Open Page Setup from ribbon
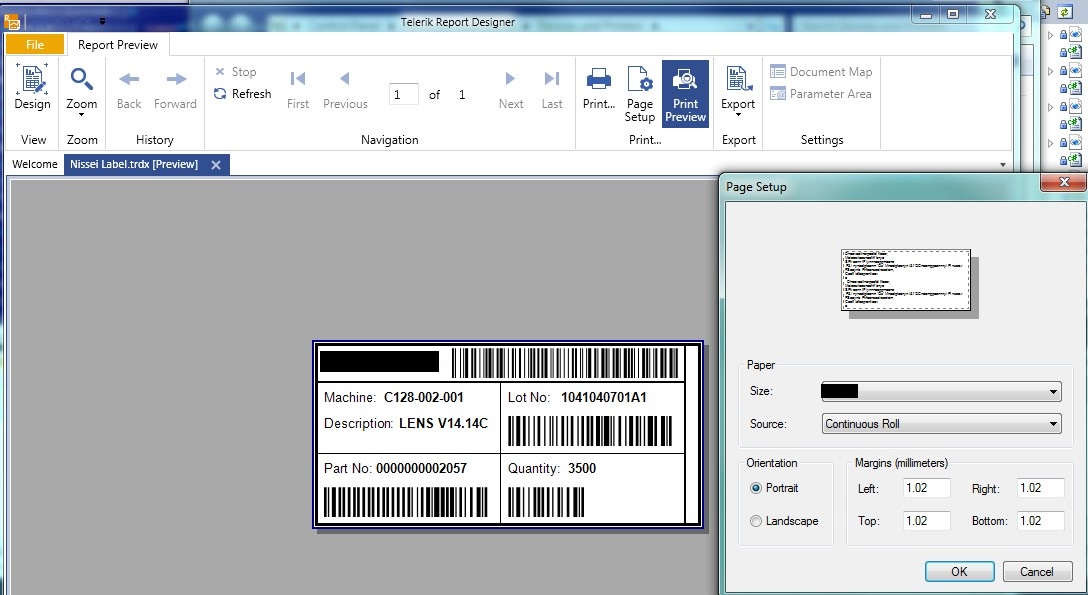The image size is (1088, 595). pyautogui.click(x=639, y=94)
